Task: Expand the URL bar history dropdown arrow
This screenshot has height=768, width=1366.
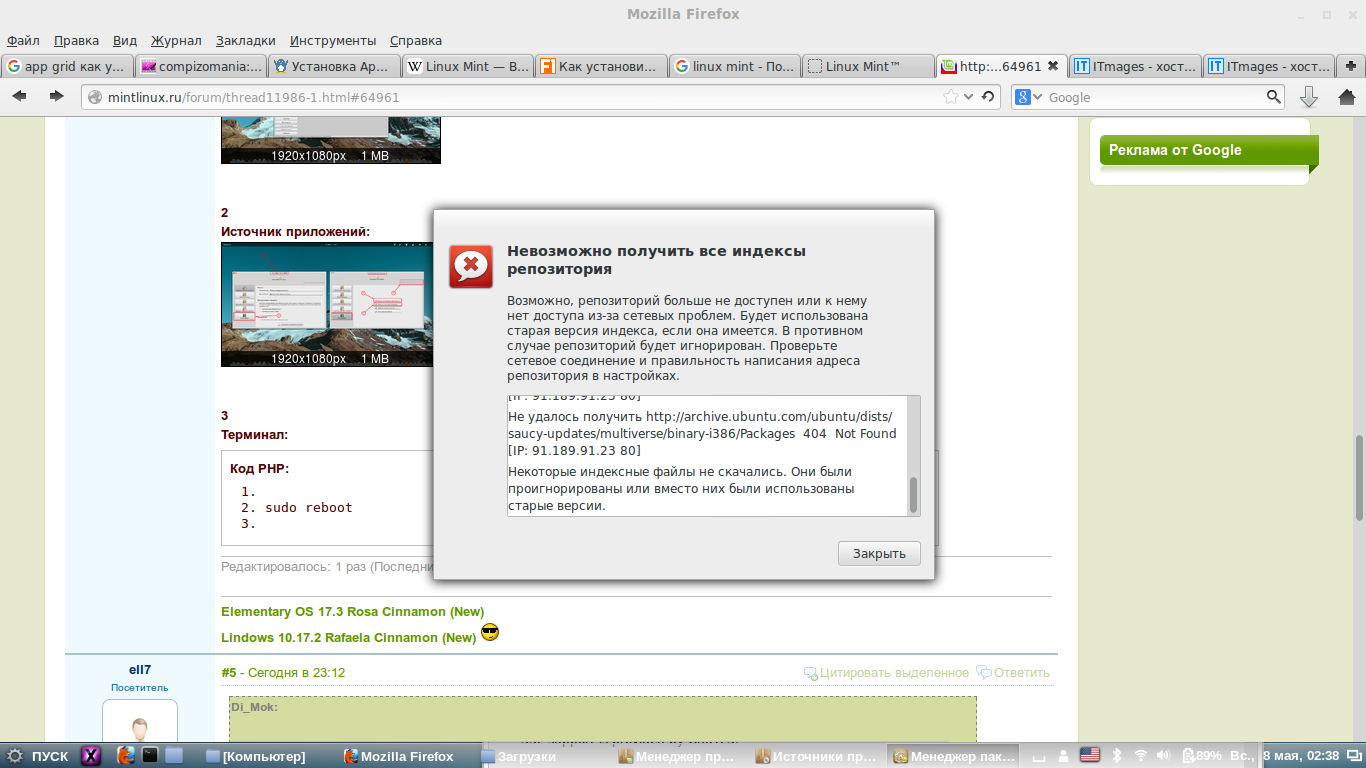Action: 968,97
